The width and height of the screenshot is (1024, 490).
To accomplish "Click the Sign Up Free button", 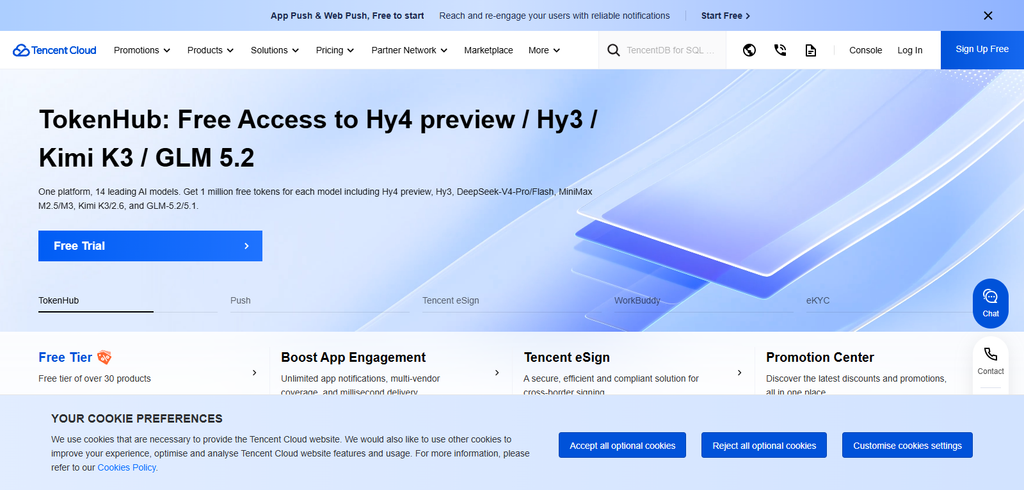I will click(x=982, y=50).
